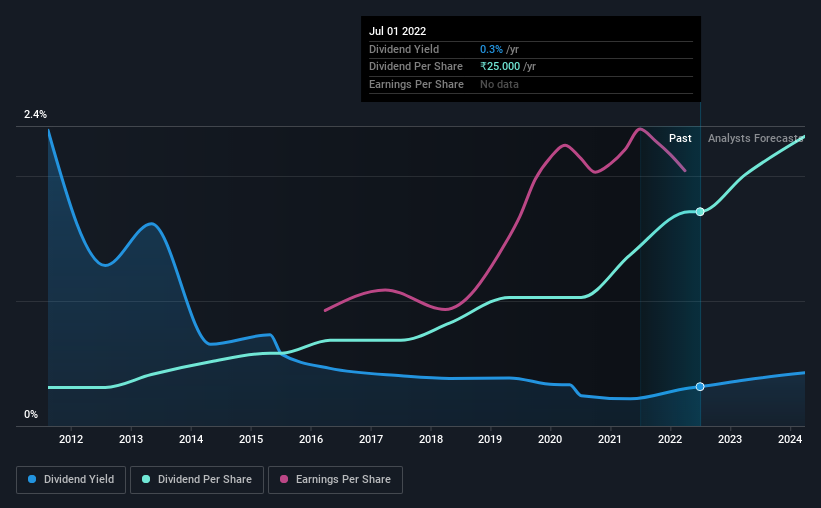The height and width of the screenshot is (508, 821).
Task: Click the 2021 x-axis label
Action: (x=610, y=439)
